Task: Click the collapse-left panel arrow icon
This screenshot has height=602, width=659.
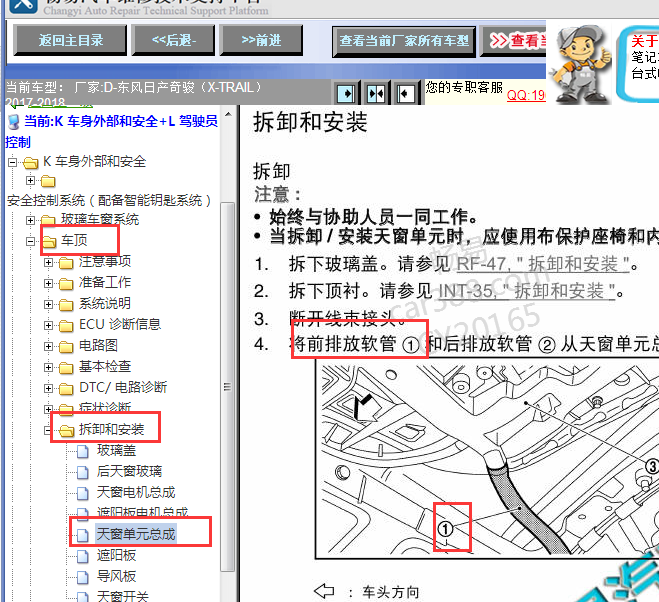Action: pyautogui.click(x=406, y=93)
